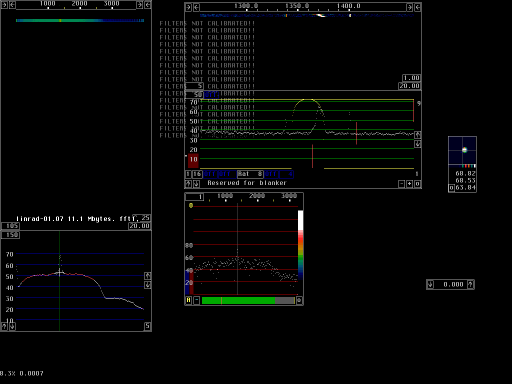Click the Rat 8 parameter box
This screenshot has height=384, width=512.
tap(250, 174)
